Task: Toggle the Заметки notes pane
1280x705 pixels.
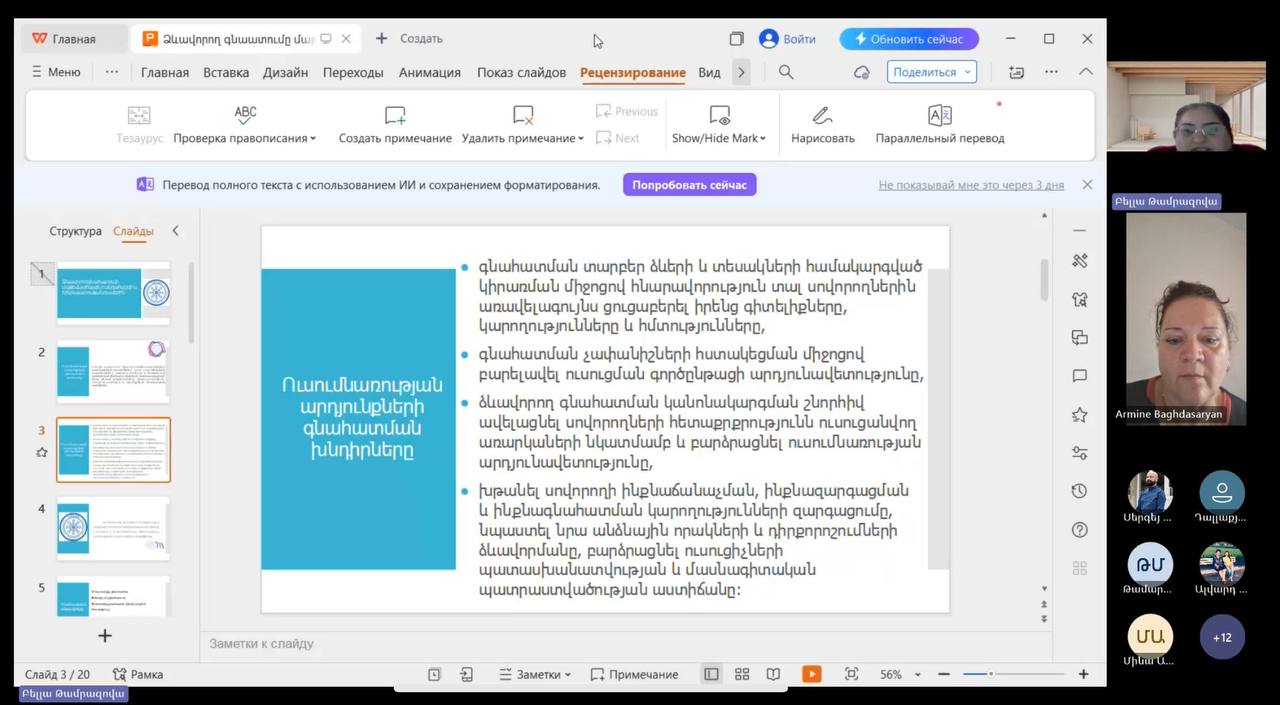Action: coord(535,674)
